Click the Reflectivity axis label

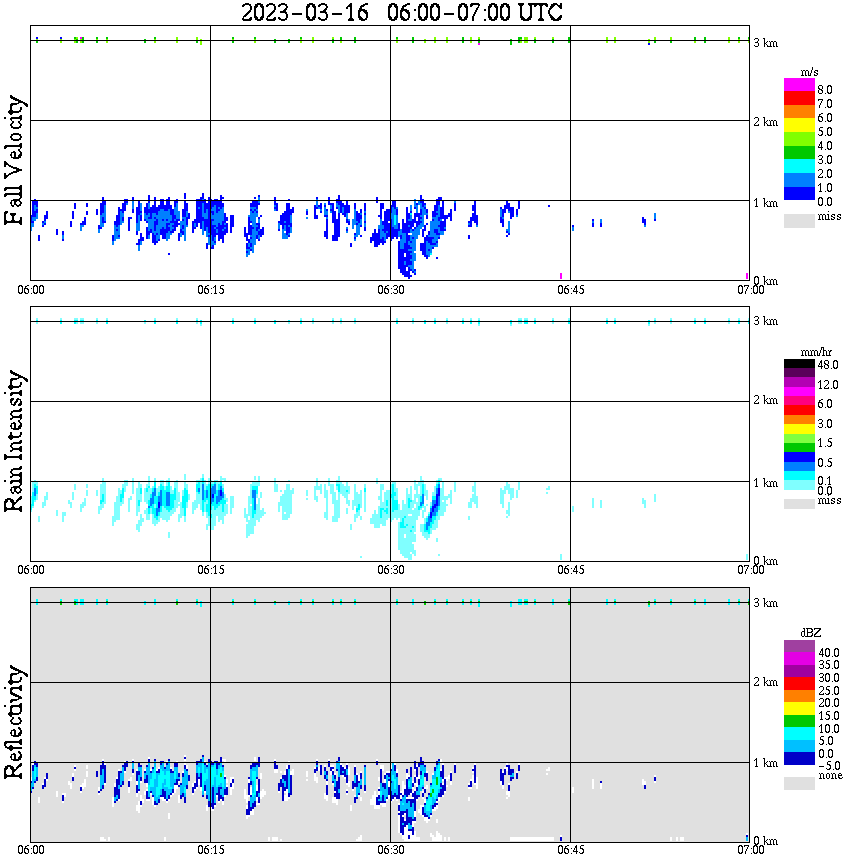[x=14, y=722]
